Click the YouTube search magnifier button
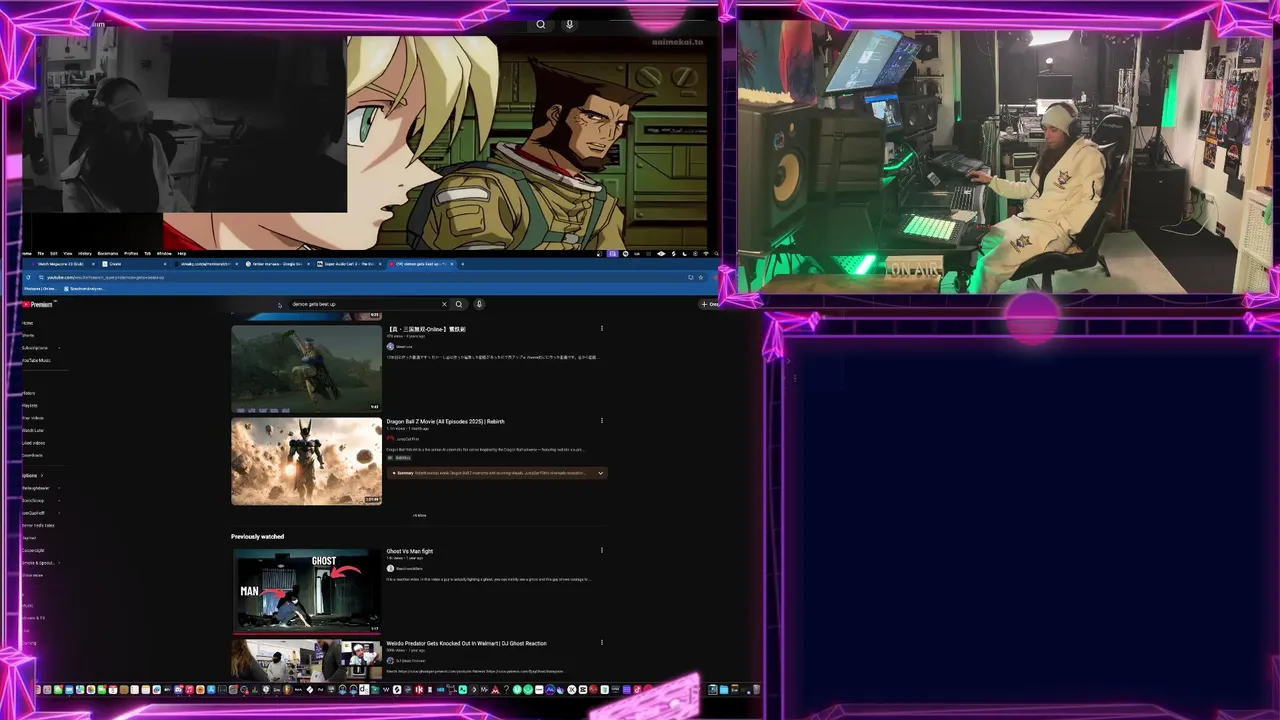This screenshot has height=720, width=1280. [x=459, y=304]
